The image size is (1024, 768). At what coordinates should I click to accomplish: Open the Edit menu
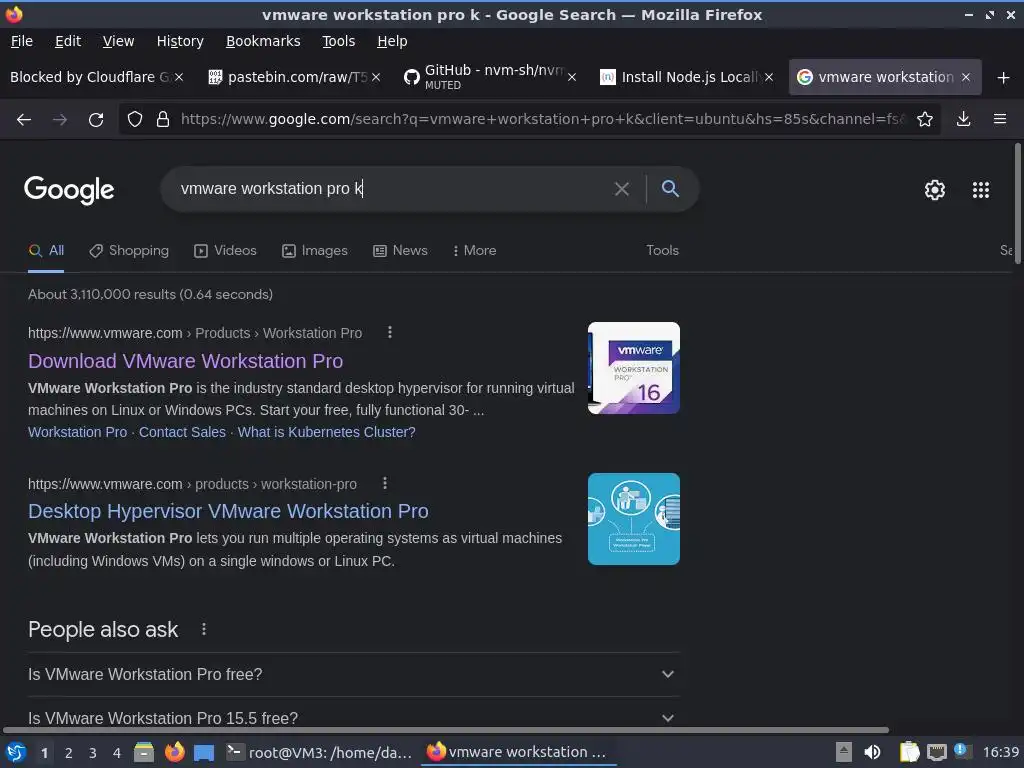coord(68,41)
